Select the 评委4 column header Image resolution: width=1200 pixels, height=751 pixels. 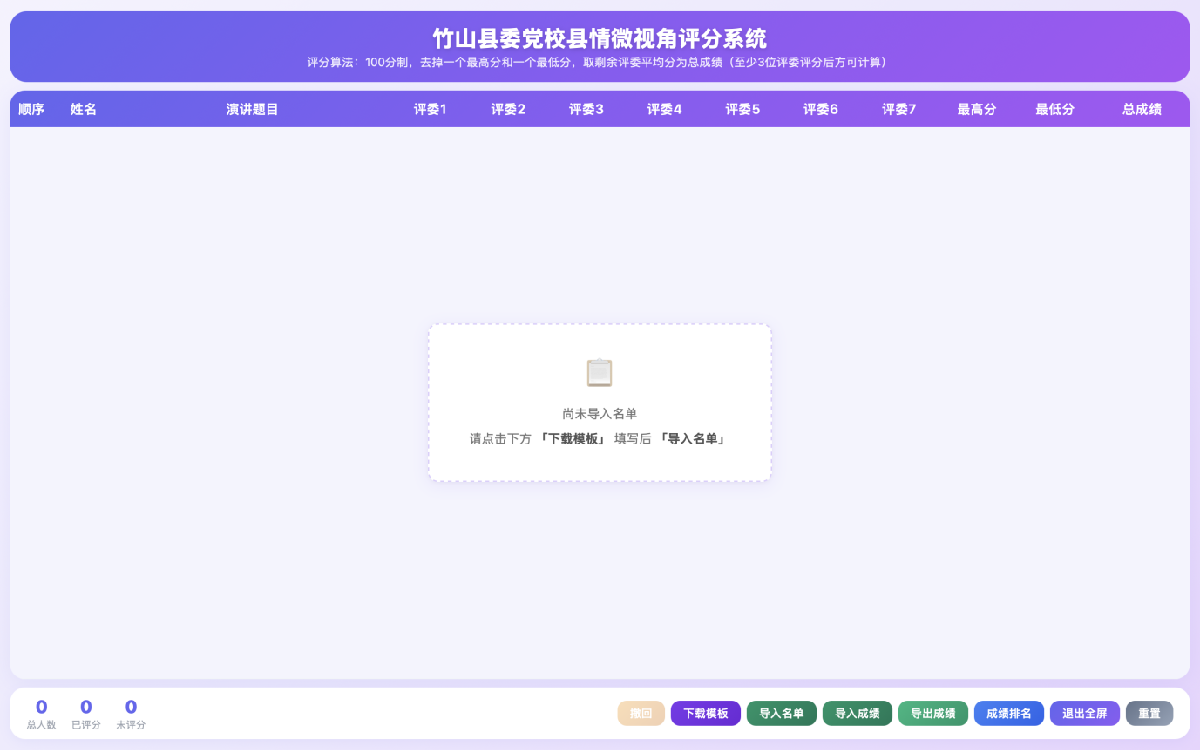664,110
